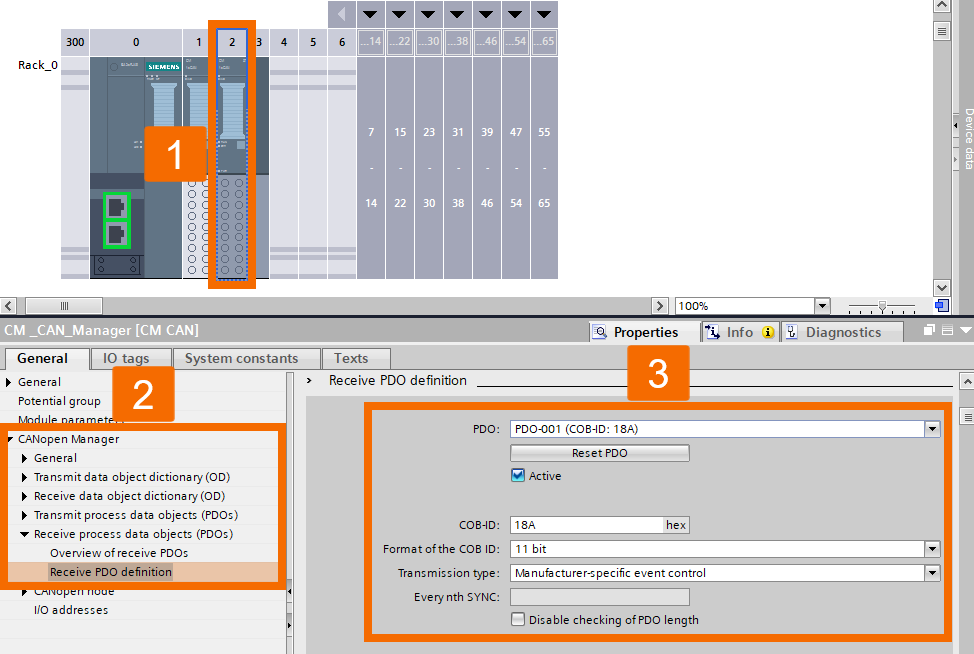
Task: Click the horizontal scroll left arrow
Action: (8, 306)
